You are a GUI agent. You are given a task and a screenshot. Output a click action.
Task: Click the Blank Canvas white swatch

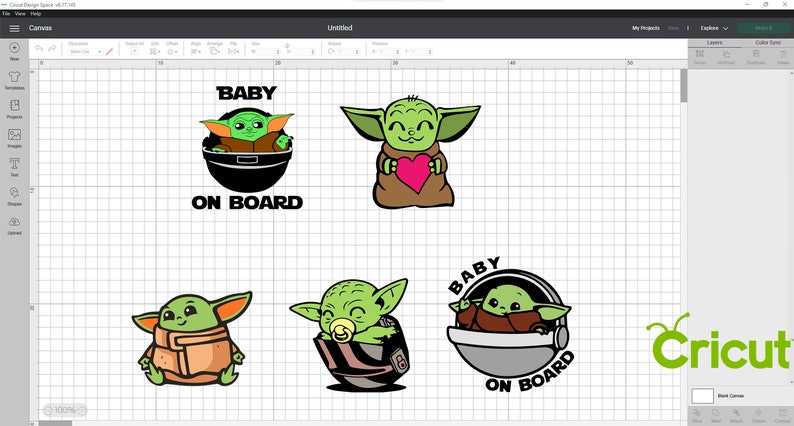(x=702, y=396)
